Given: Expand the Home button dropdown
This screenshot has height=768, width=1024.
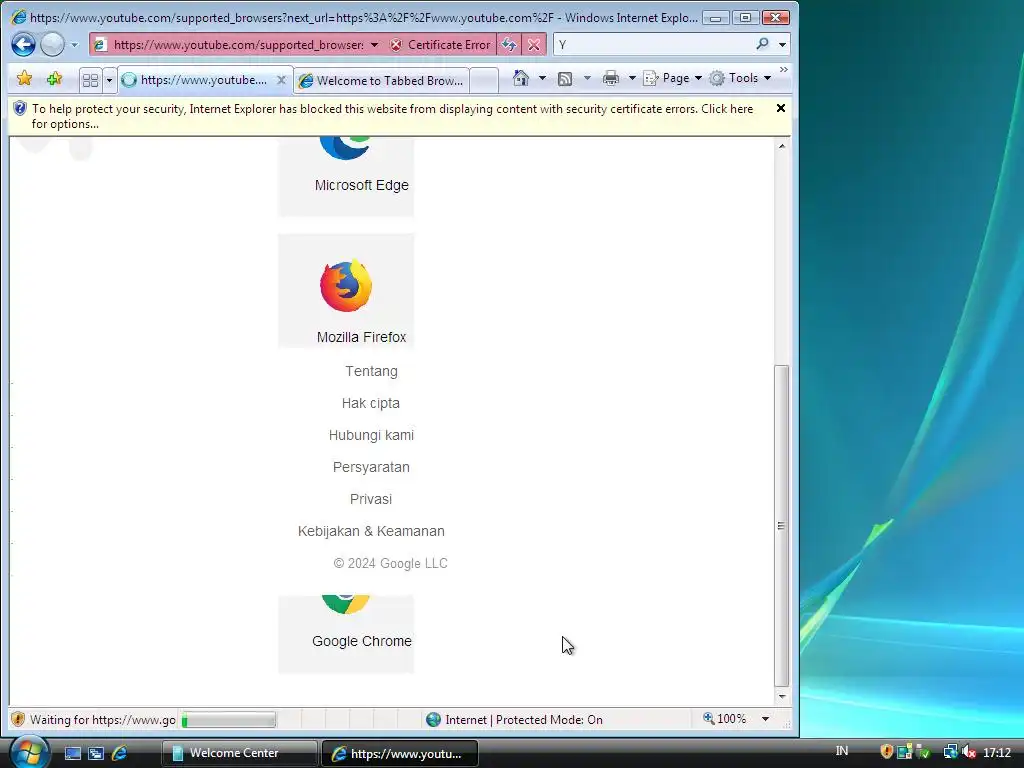Looking at the screenshot, I should (x=542, y=78).
